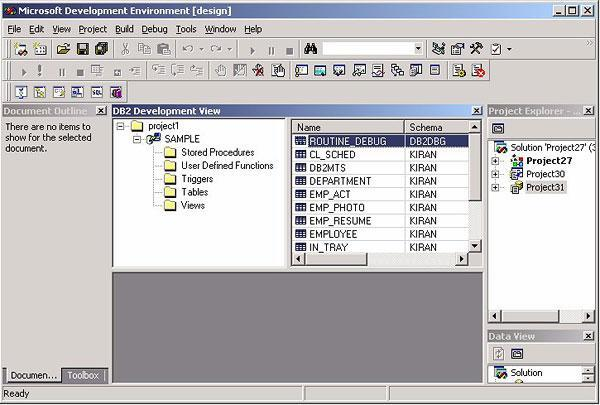Open the Edit menu
This screenshot has width=600, height=405.
(37, 29)
